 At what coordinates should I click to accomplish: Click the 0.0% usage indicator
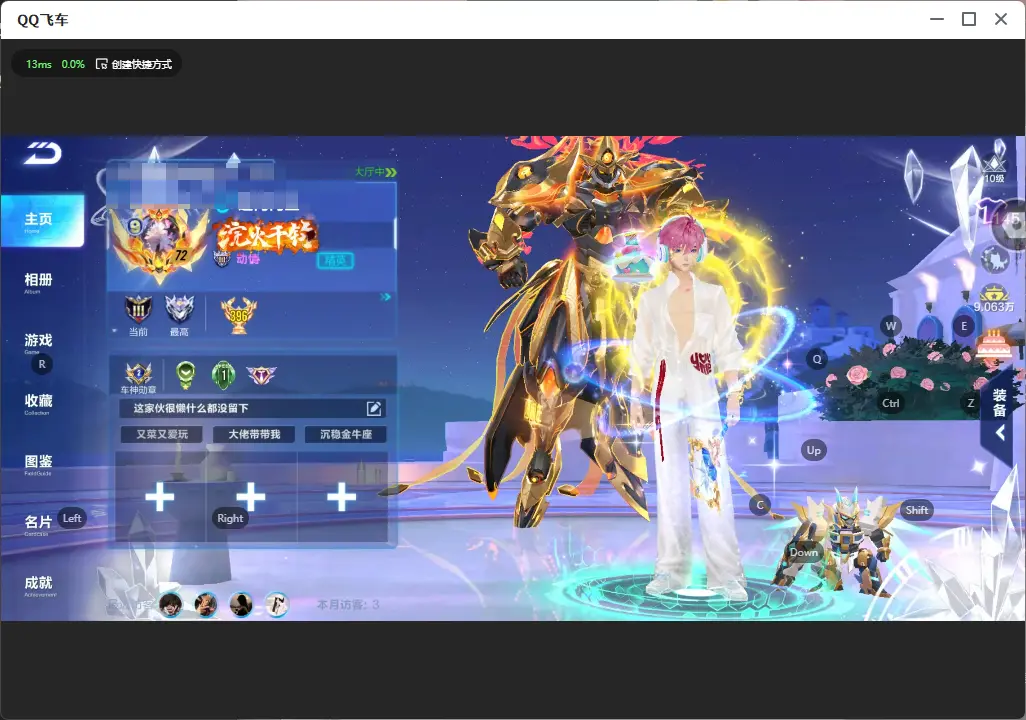pos(73,64)
